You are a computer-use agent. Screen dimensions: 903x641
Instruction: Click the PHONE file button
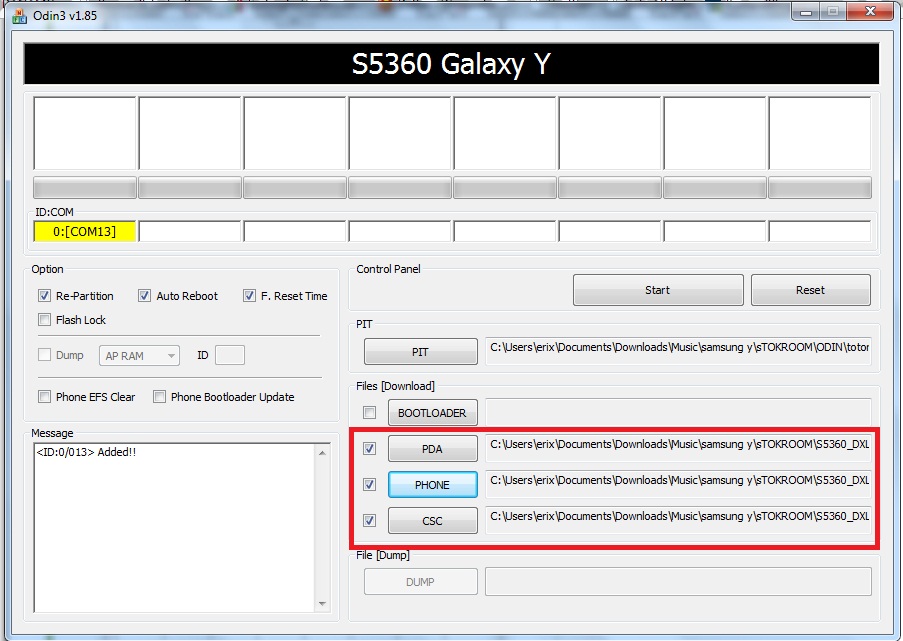click(432, 484)
